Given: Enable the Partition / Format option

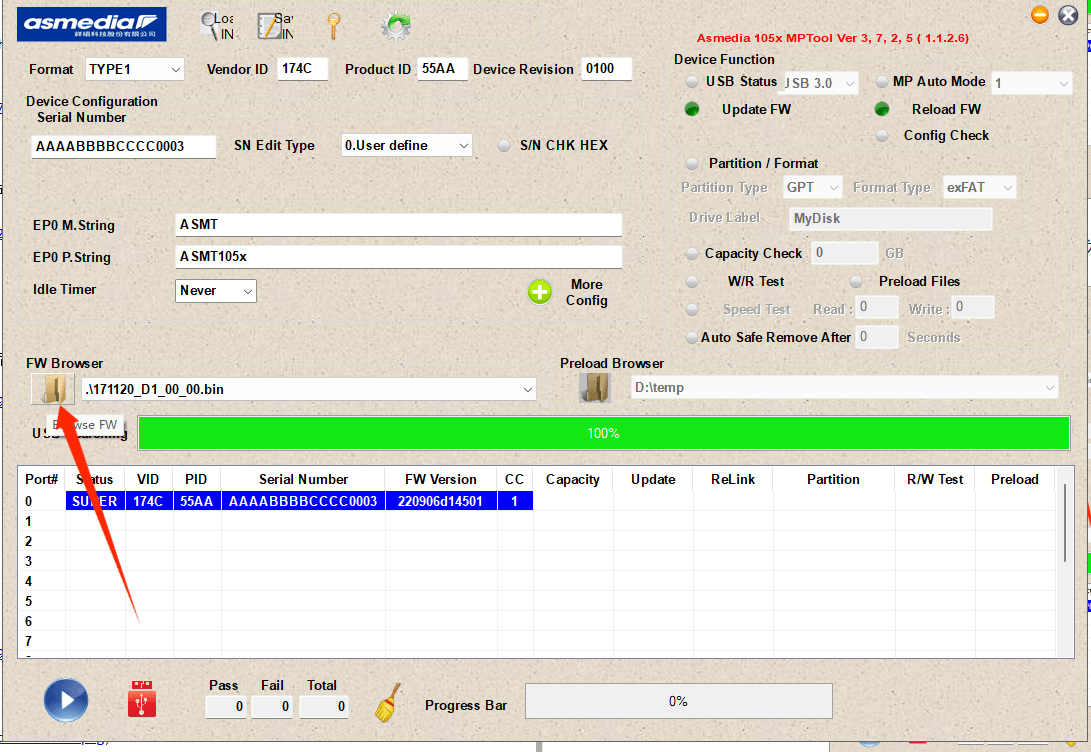Looking at the screenshot, I should (x=692, y=163).
